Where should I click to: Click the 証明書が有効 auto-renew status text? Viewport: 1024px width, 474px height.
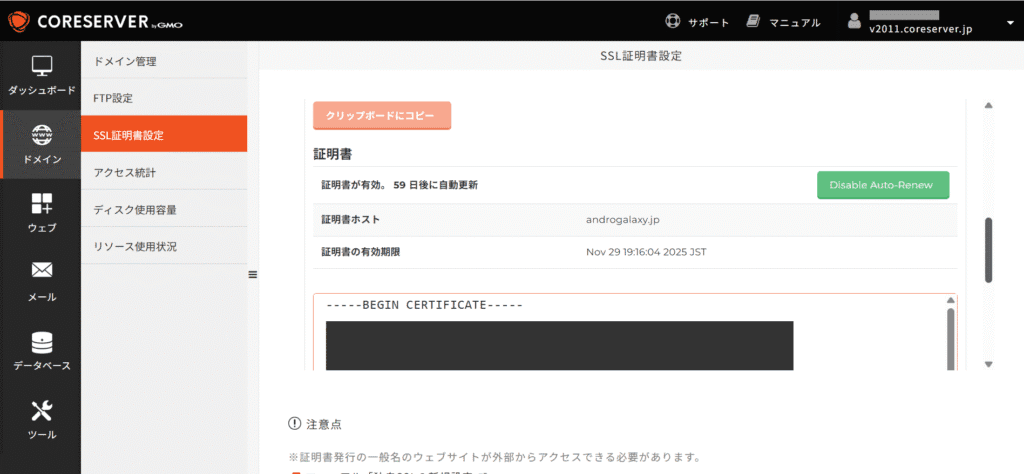(400, 185)
